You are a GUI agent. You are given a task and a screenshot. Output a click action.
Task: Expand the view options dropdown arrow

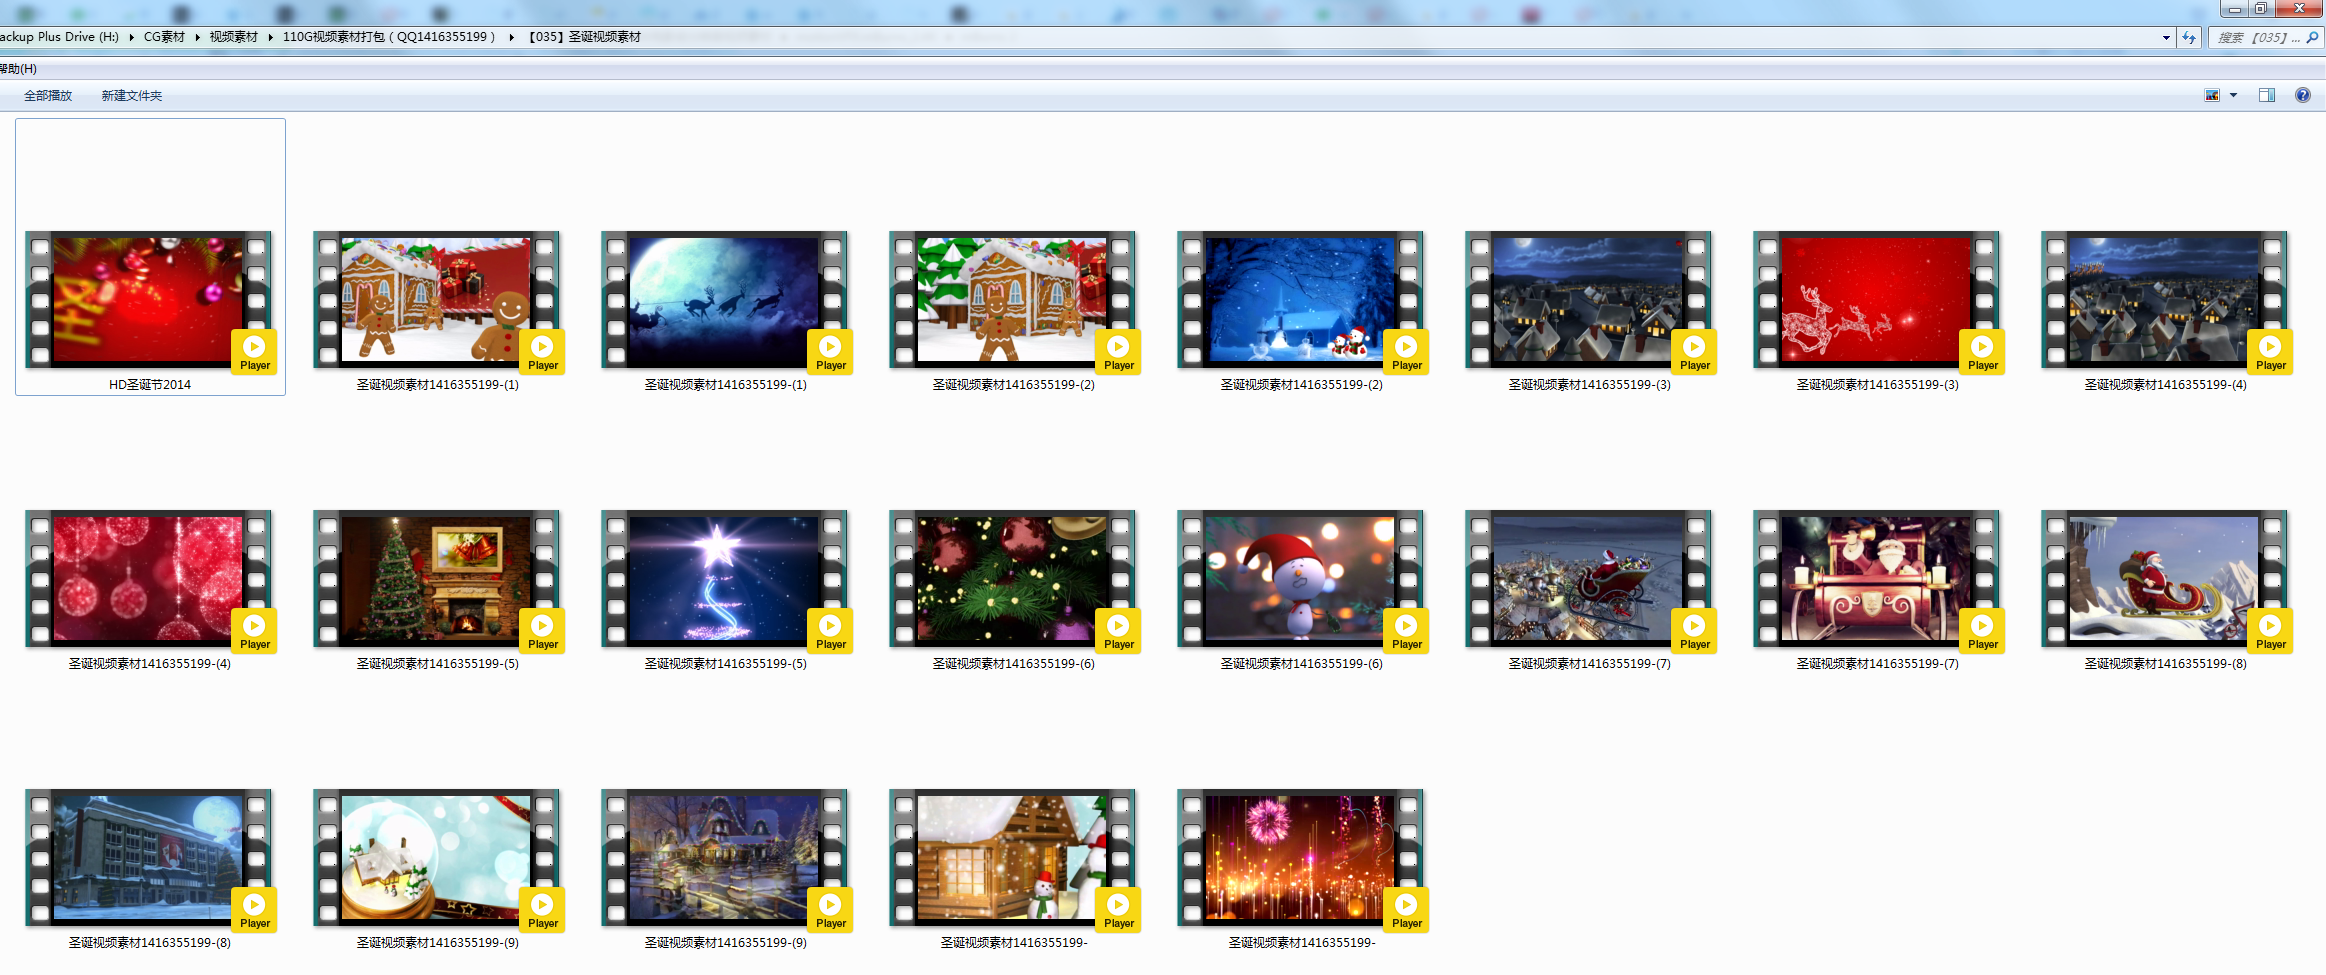pyautogui.click(x=2233, y=95)
